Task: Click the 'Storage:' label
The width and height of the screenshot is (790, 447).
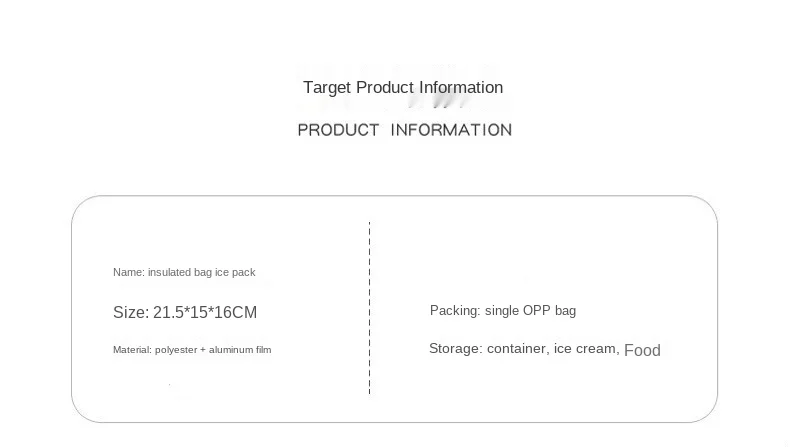Action: coord(455,349)
